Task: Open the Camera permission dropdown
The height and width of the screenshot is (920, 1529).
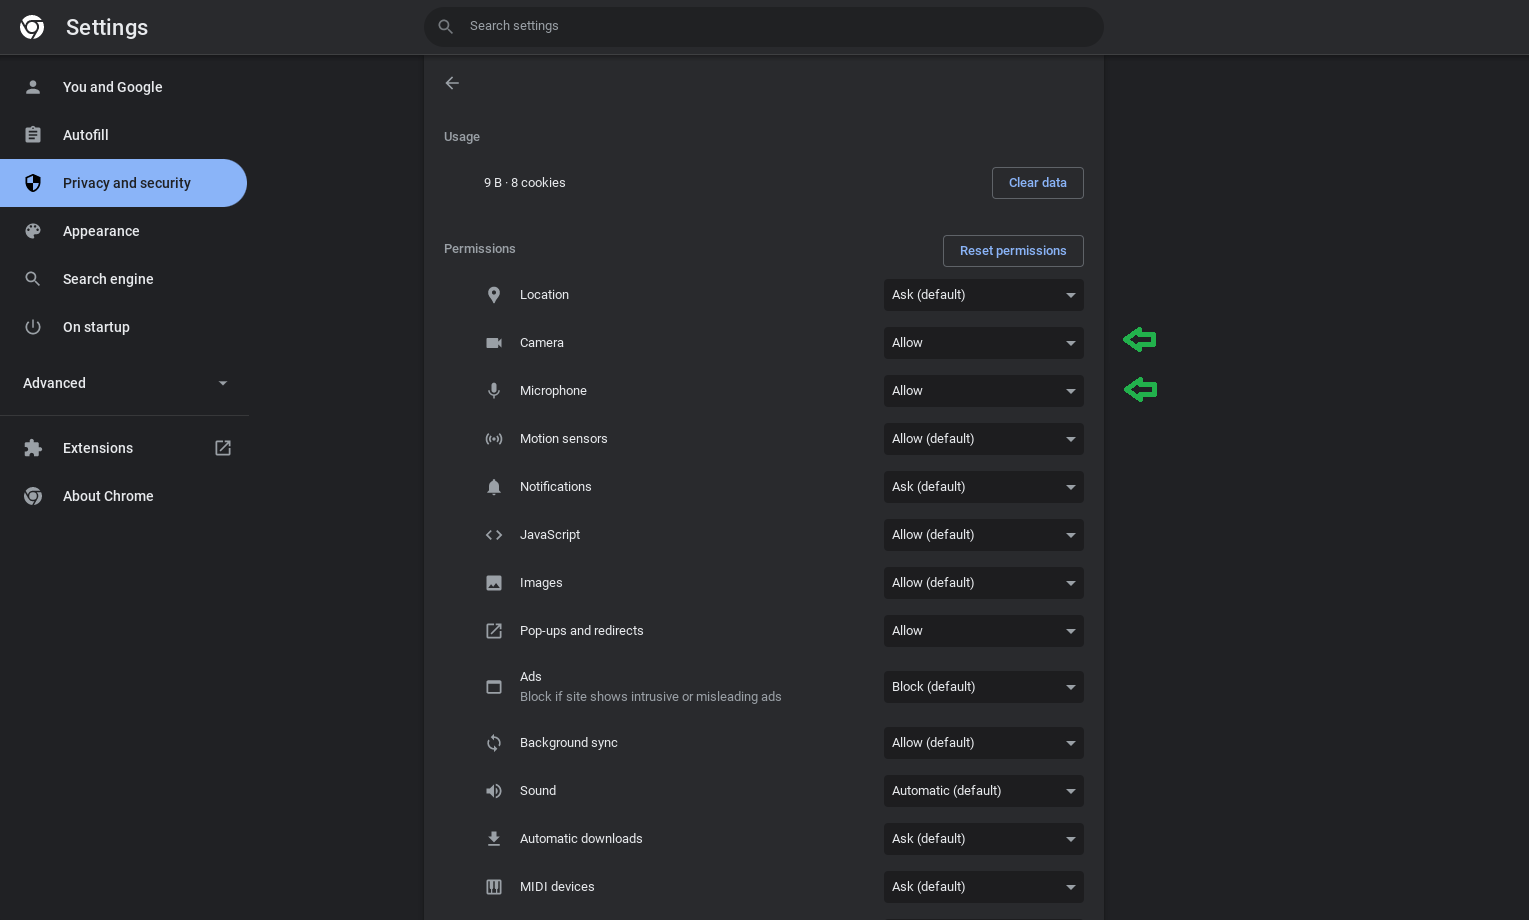Action: coord(983,343)
